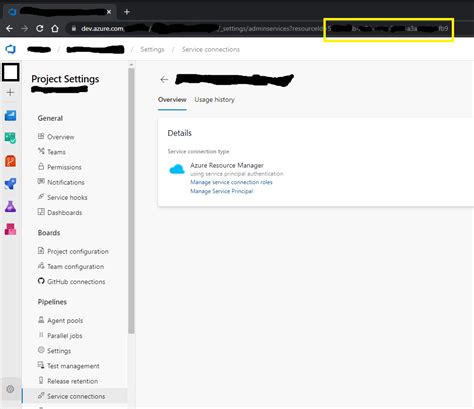
Task: Click scrollbar up arrow in settings panel
Action: click(x=131, y=65)
